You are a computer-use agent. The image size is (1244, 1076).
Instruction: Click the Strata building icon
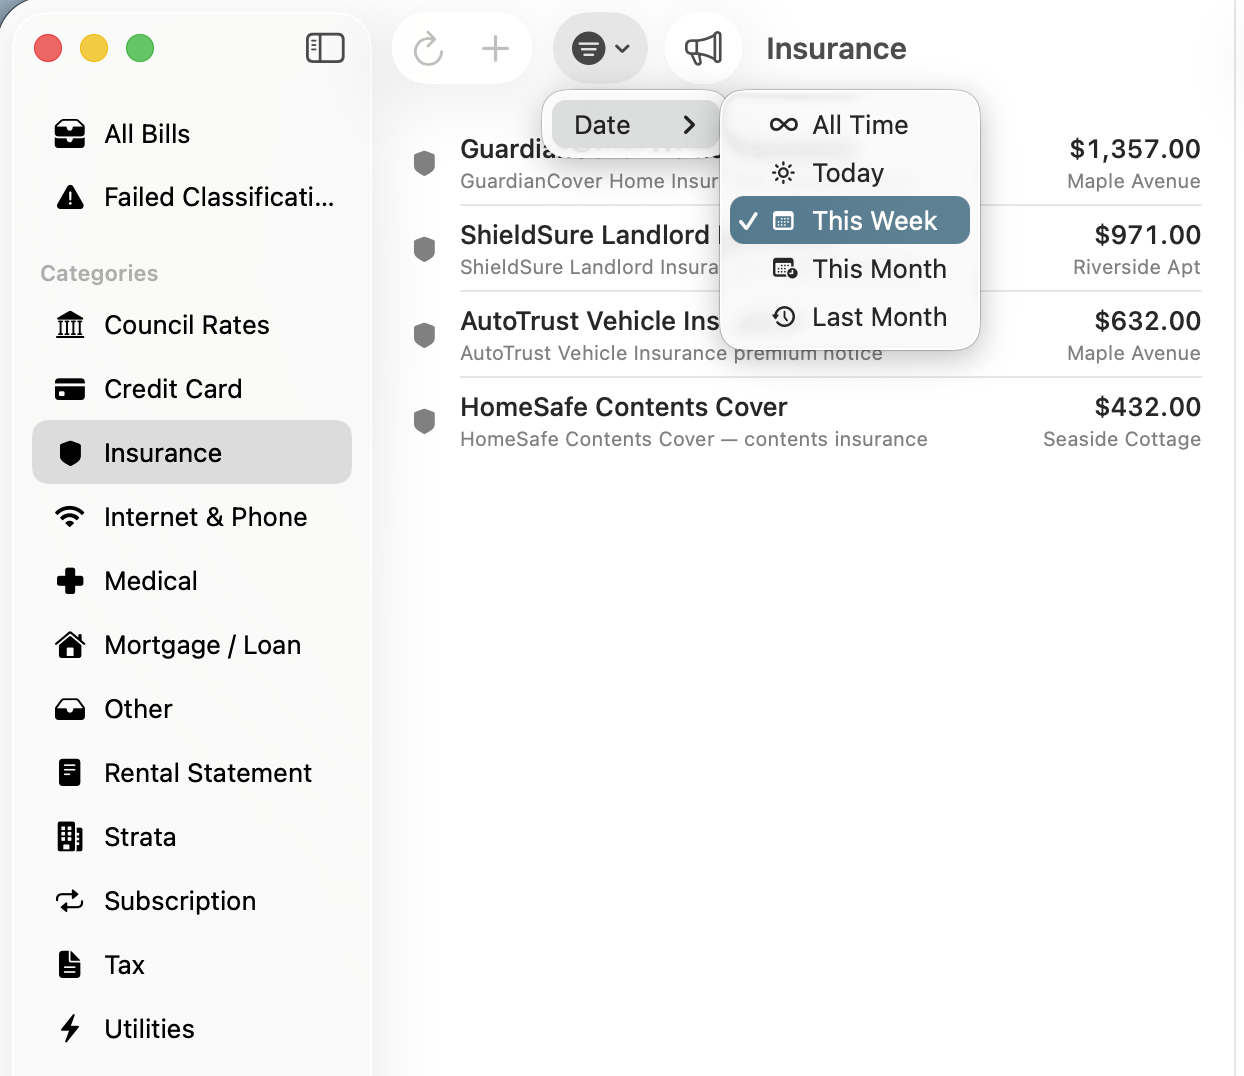click(x=70, y=837)
